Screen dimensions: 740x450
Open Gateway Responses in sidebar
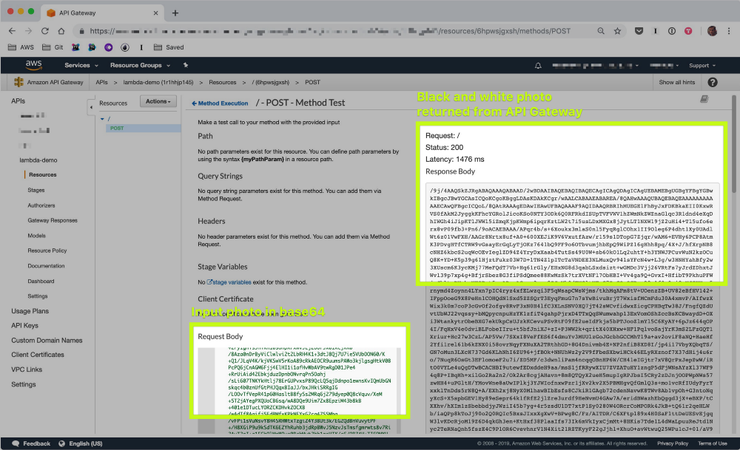(52, 220)
